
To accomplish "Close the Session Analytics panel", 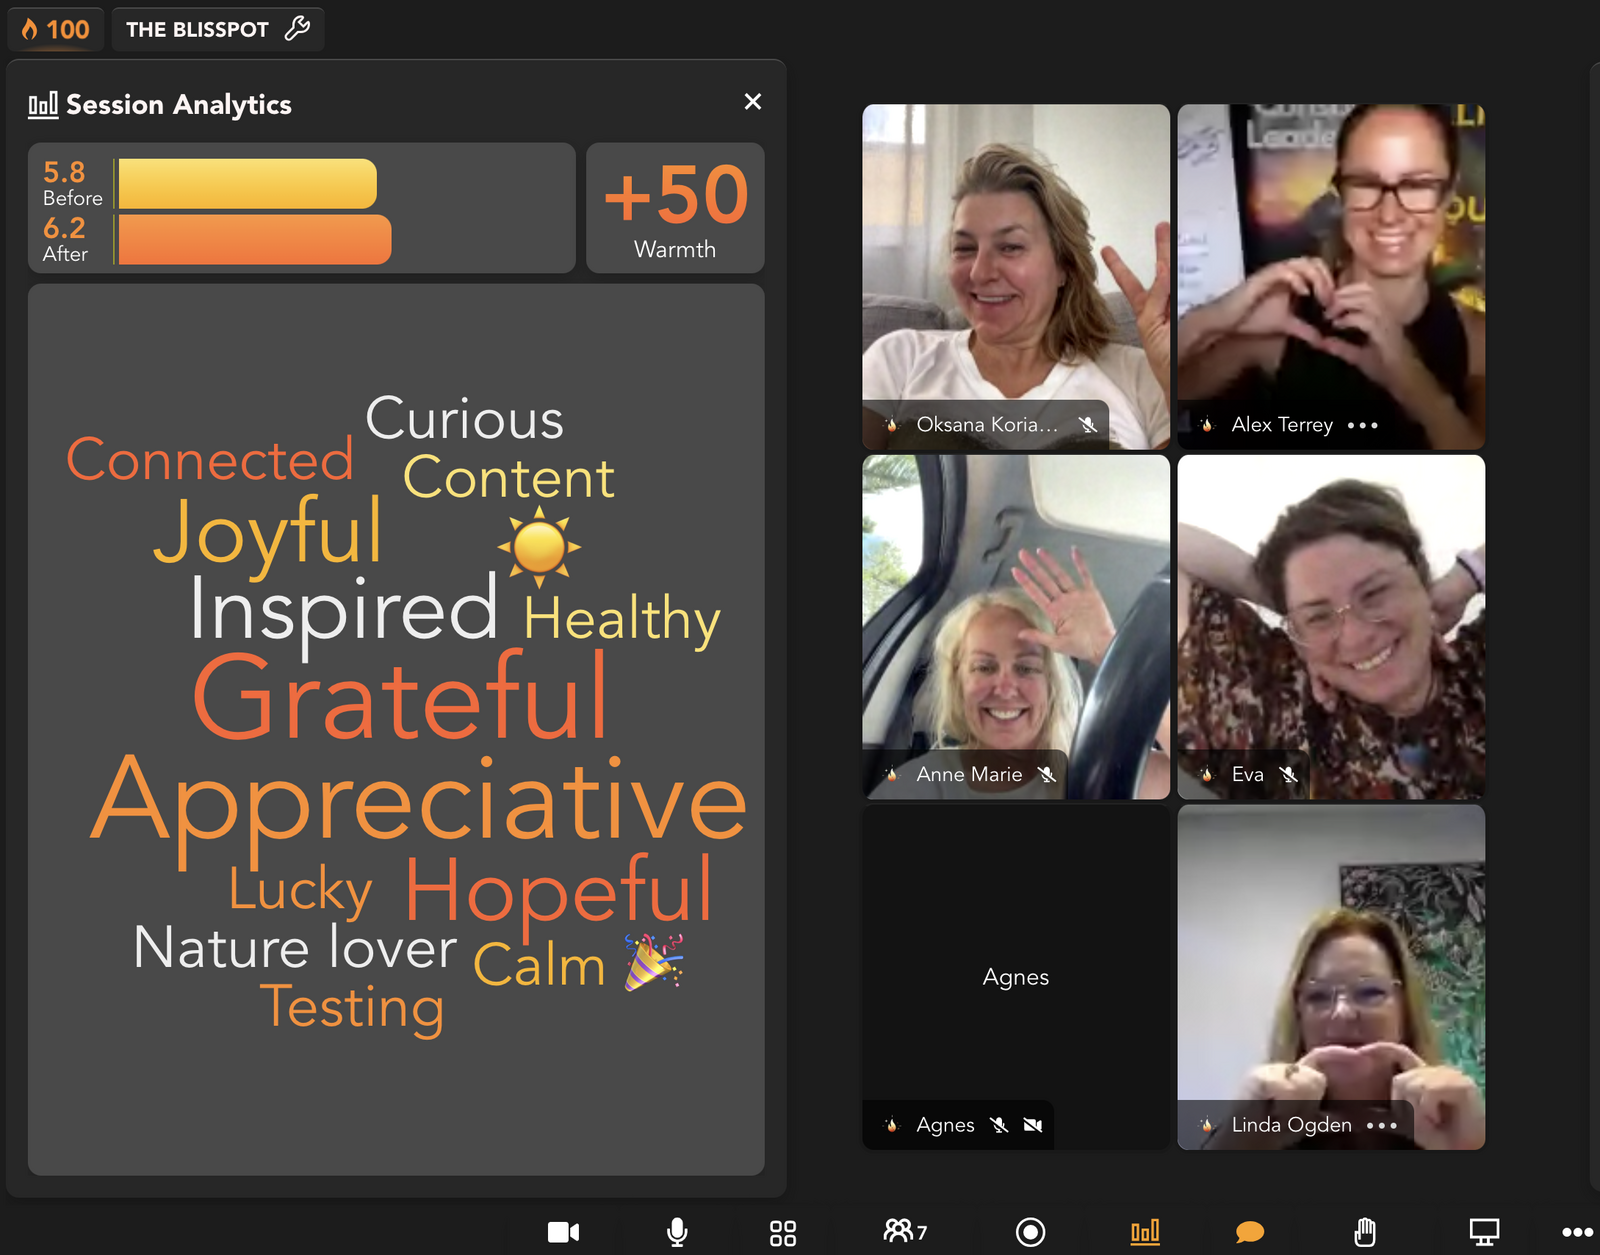I will tap(753, 102).
